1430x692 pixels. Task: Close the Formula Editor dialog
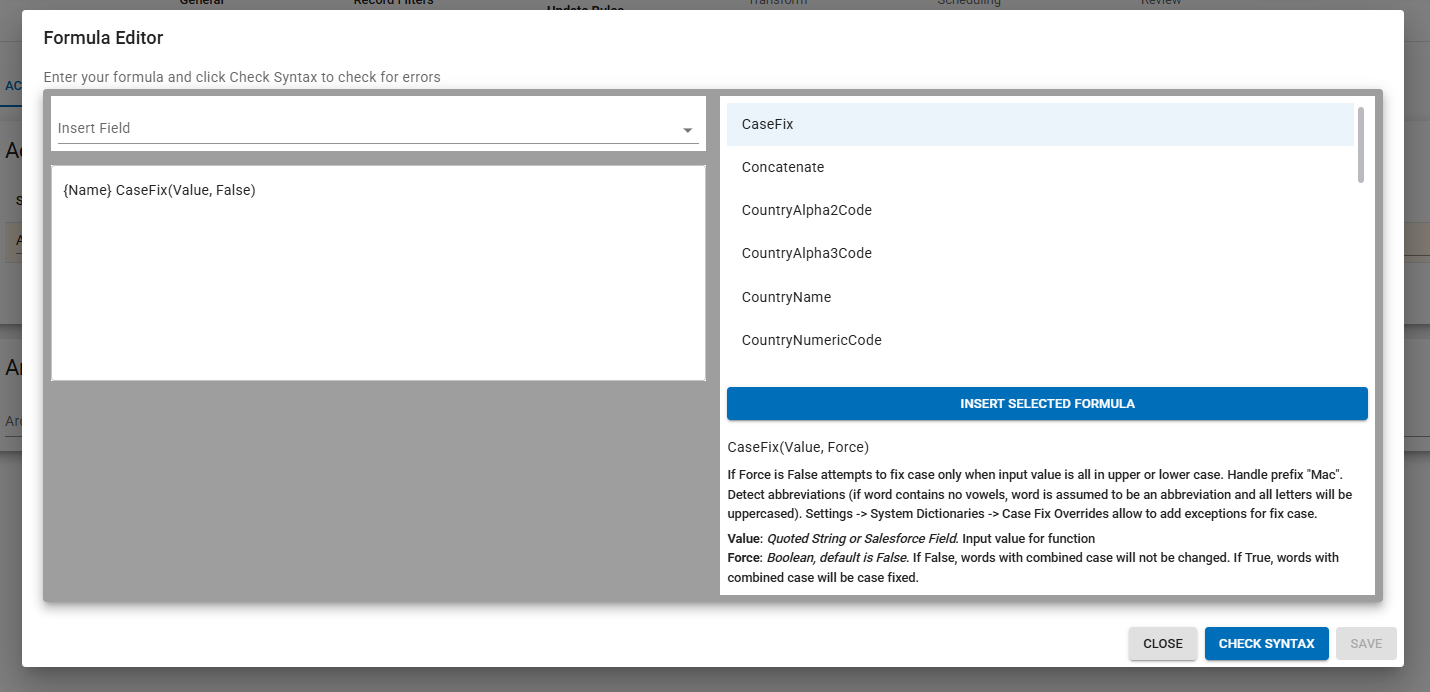[x=1162, y=643]
